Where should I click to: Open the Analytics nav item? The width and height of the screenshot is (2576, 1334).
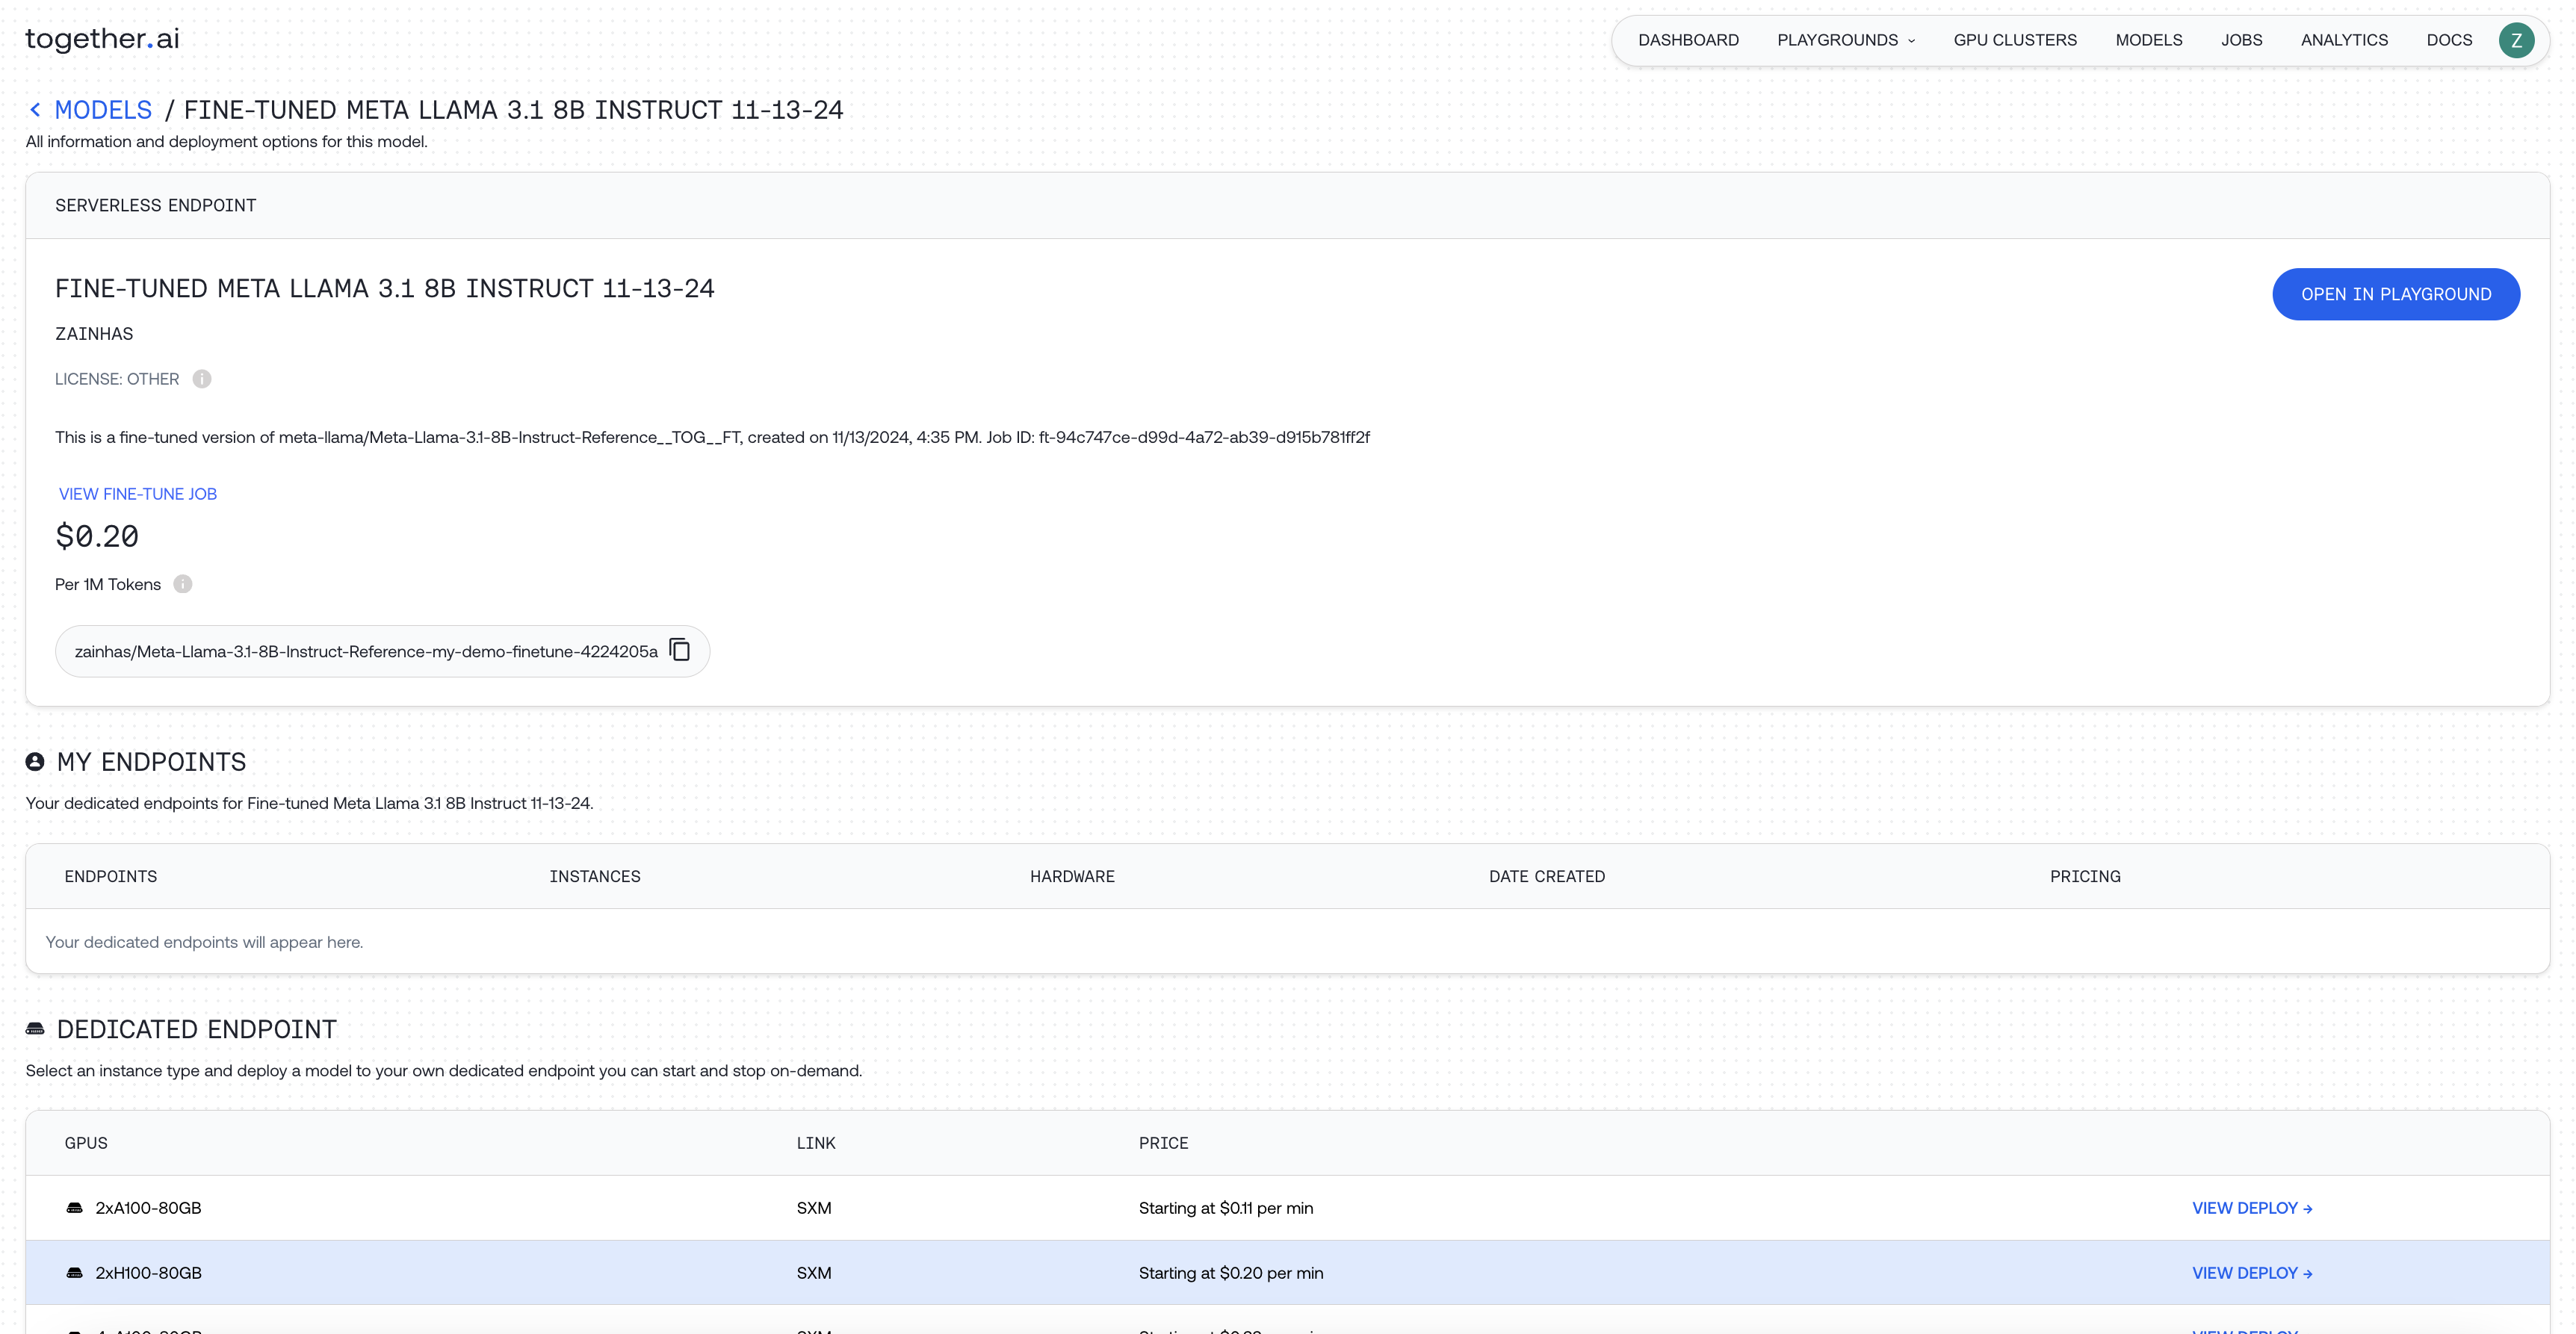coord(2344,40)
